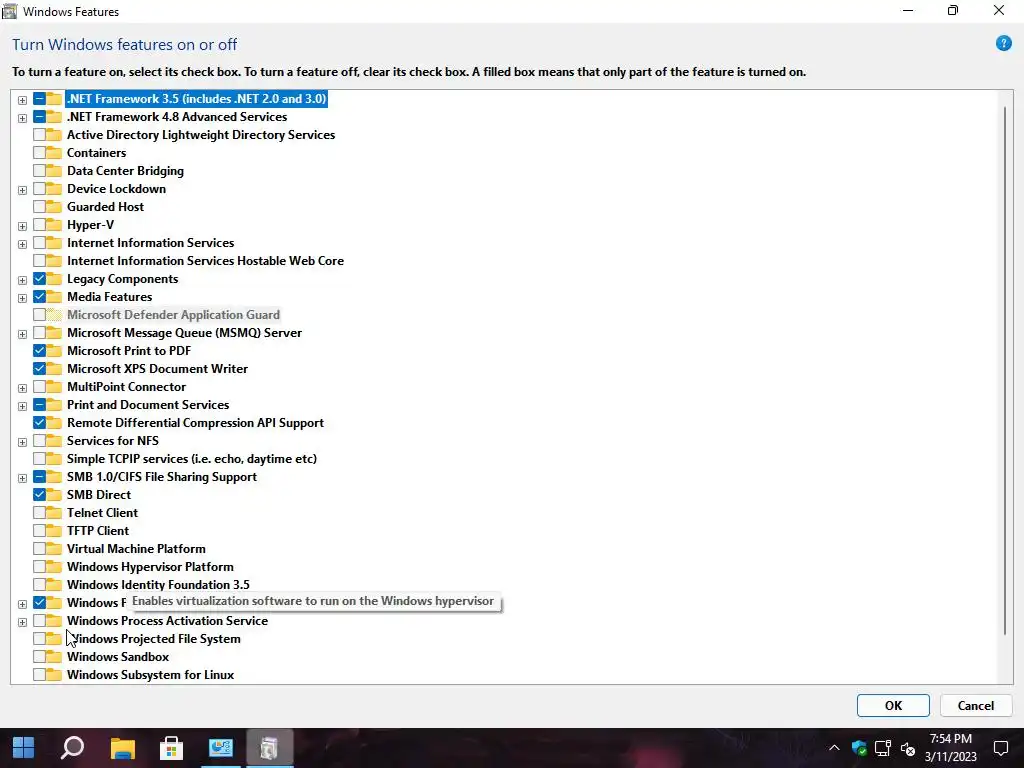The height and width of the screenshot is (768, 1024).
Task: Select the MultiPoint Connector label
Action: (x=126, y=387)
